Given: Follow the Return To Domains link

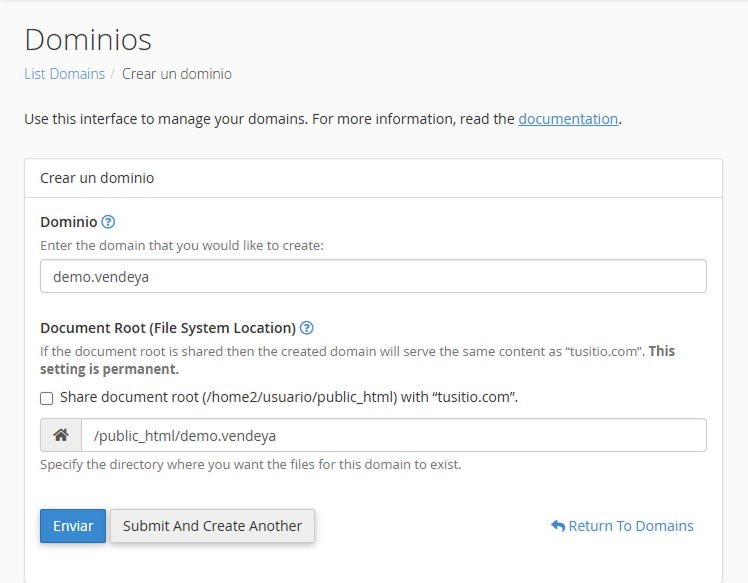Looking at the screenshot, I should tap(630, 526).
